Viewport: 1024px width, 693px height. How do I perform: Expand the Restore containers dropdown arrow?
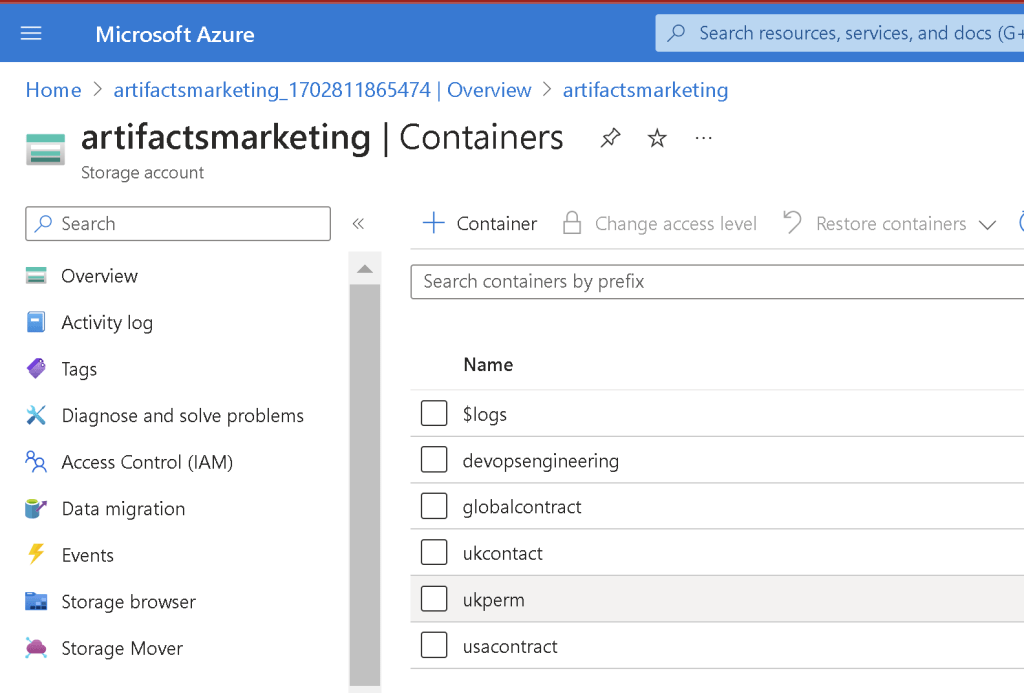coord(987,225)
